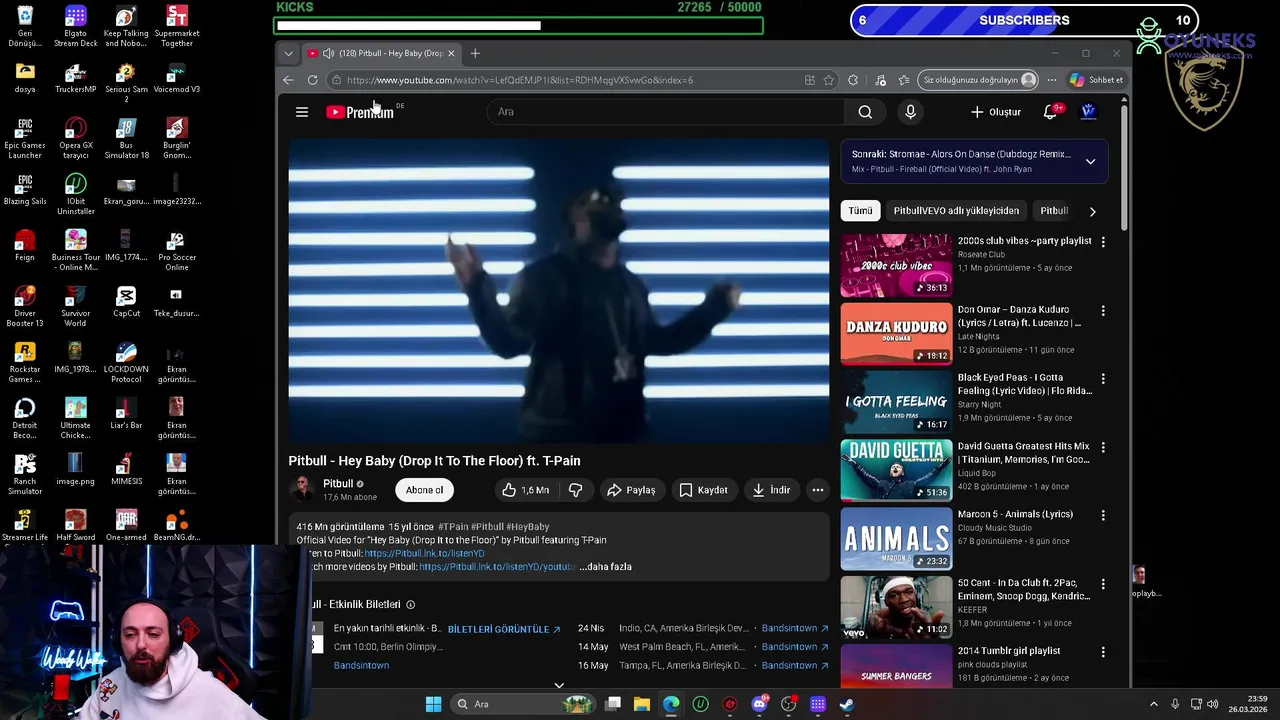Like the Pitbull video (1,6 Mn)
Viewport: 1280px width, 720px height.
(525, 490)
